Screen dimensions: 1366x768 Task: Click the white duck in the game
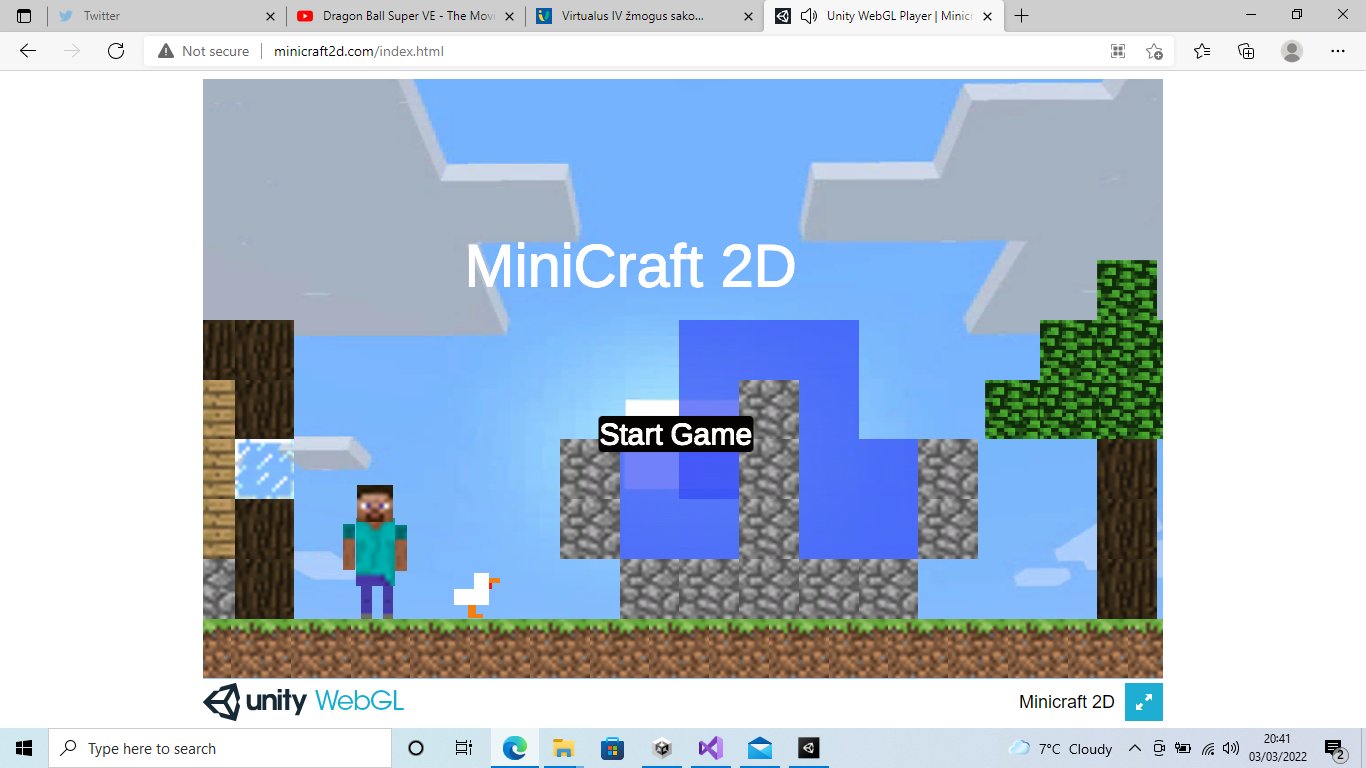pyautogui.click(x=476, y=596)
